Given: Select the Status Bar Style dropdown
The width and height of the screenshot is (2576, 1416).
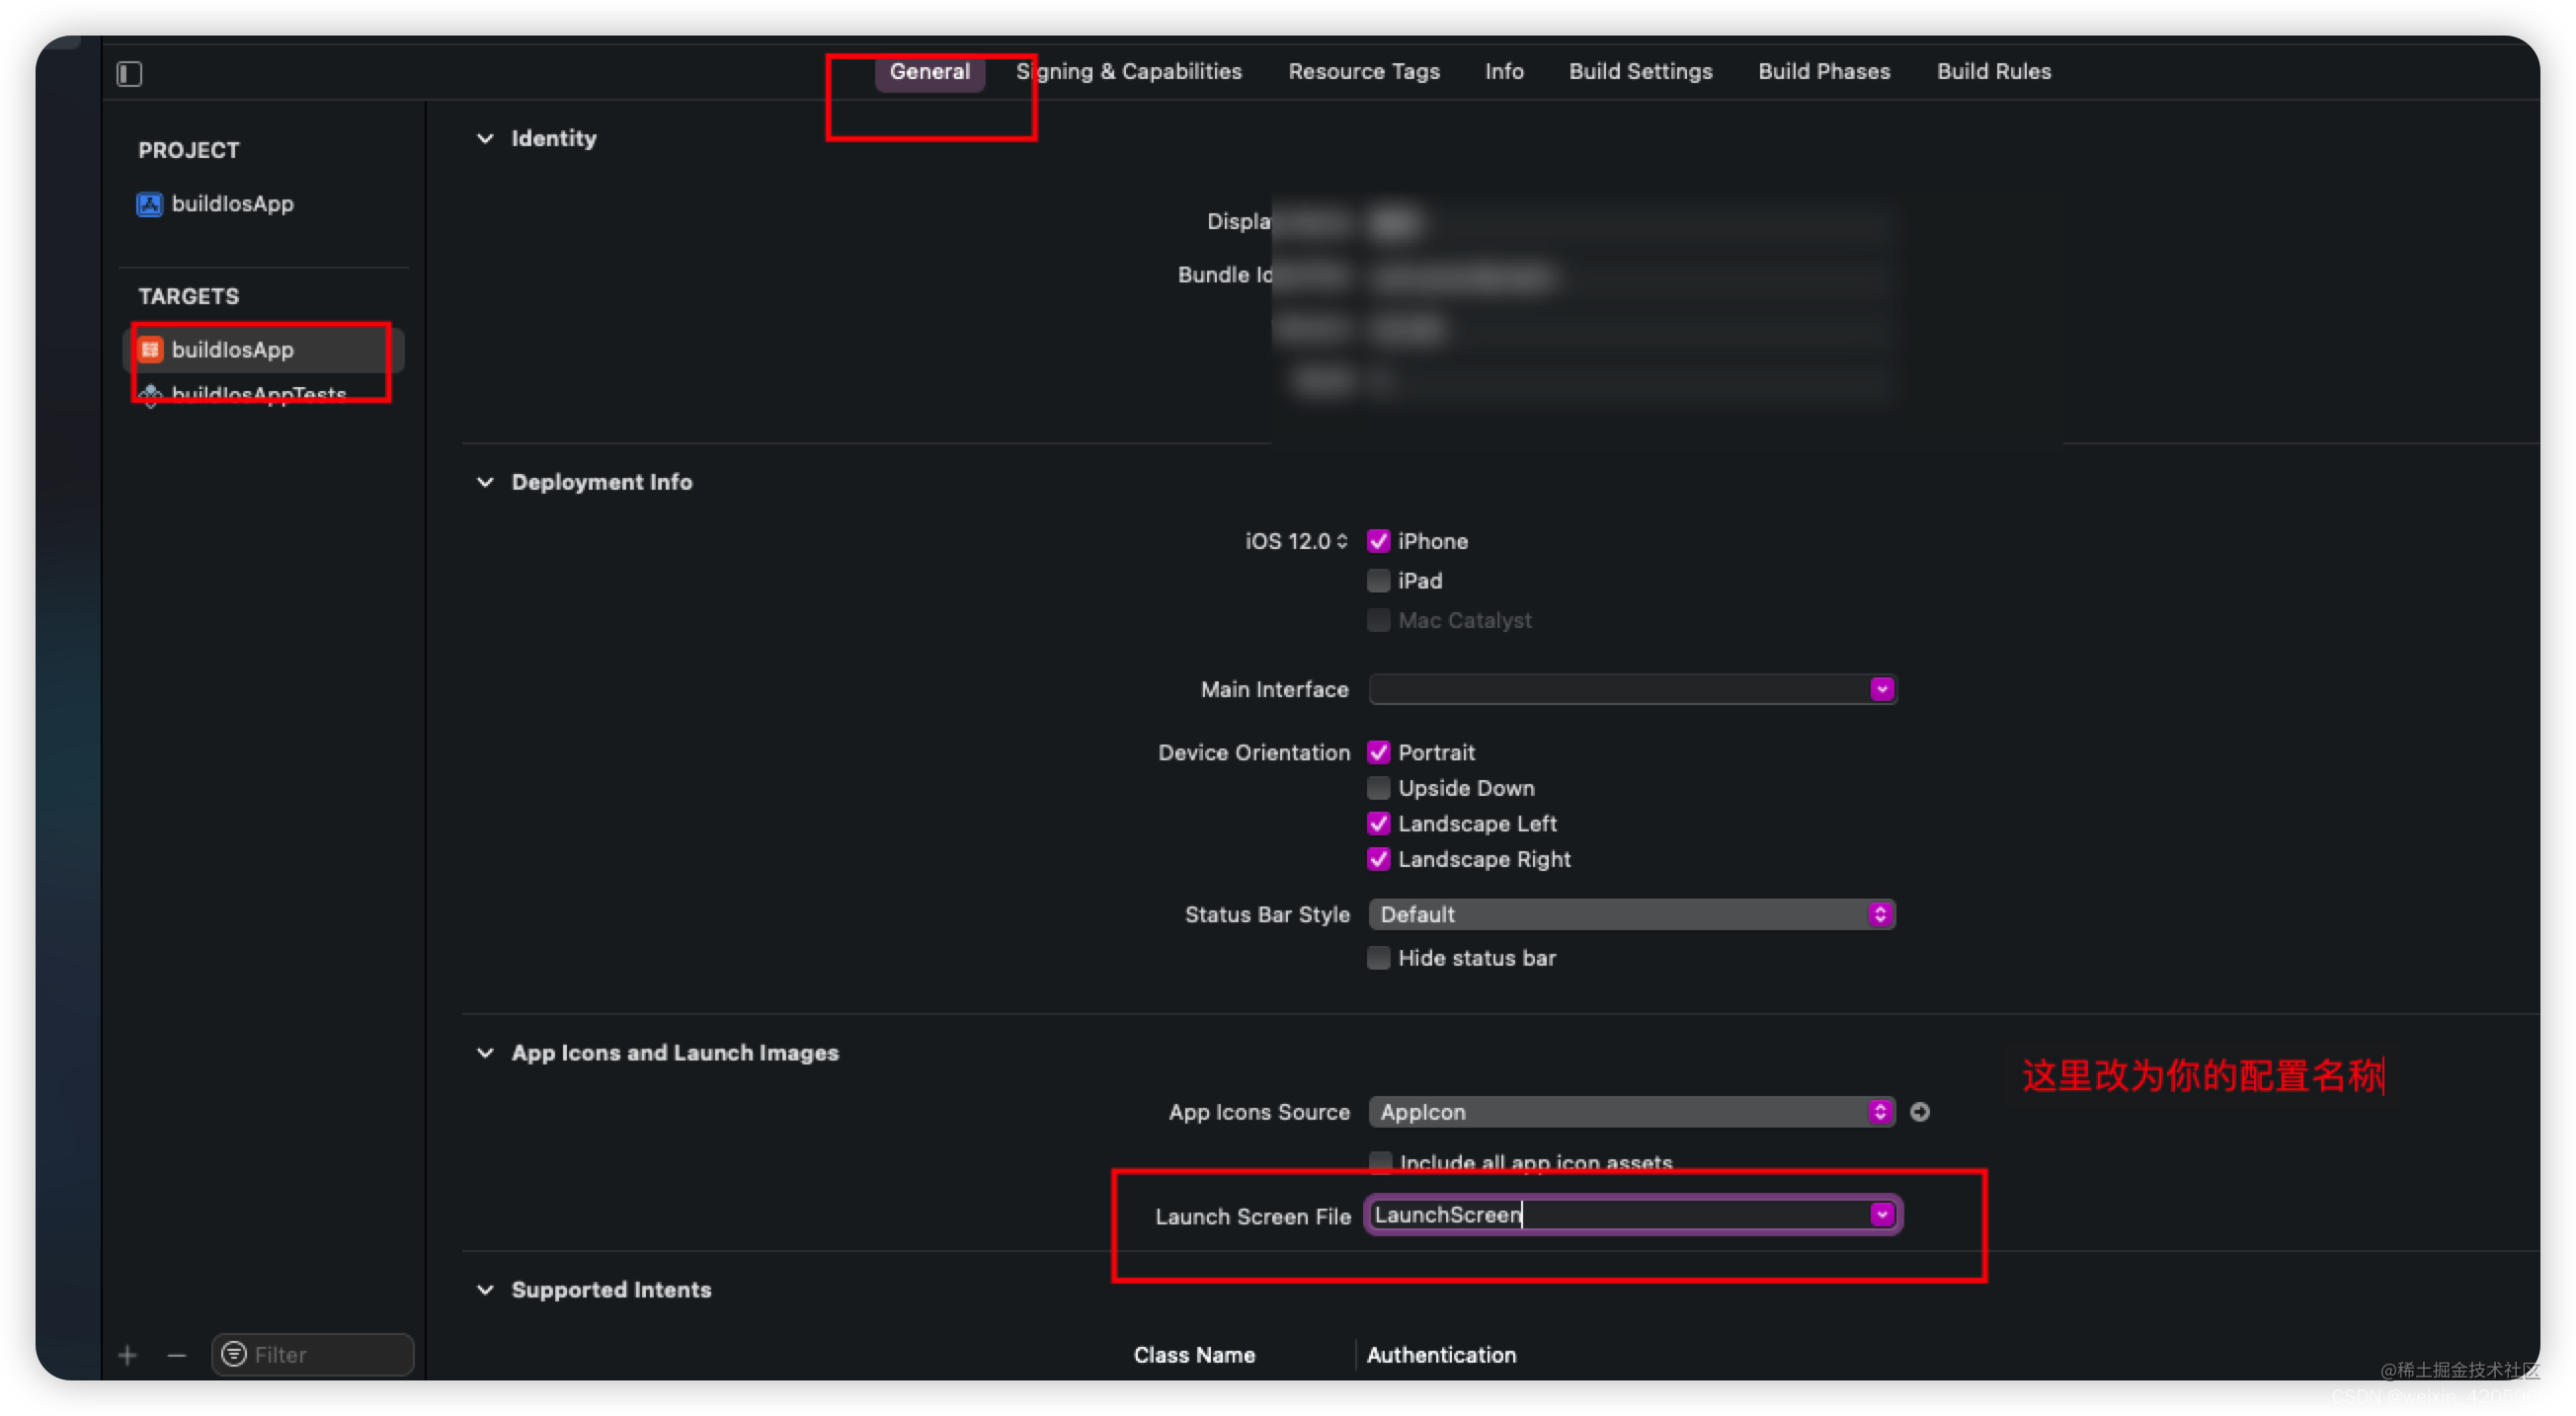Looking at the screenshot, I should 1631,912.
